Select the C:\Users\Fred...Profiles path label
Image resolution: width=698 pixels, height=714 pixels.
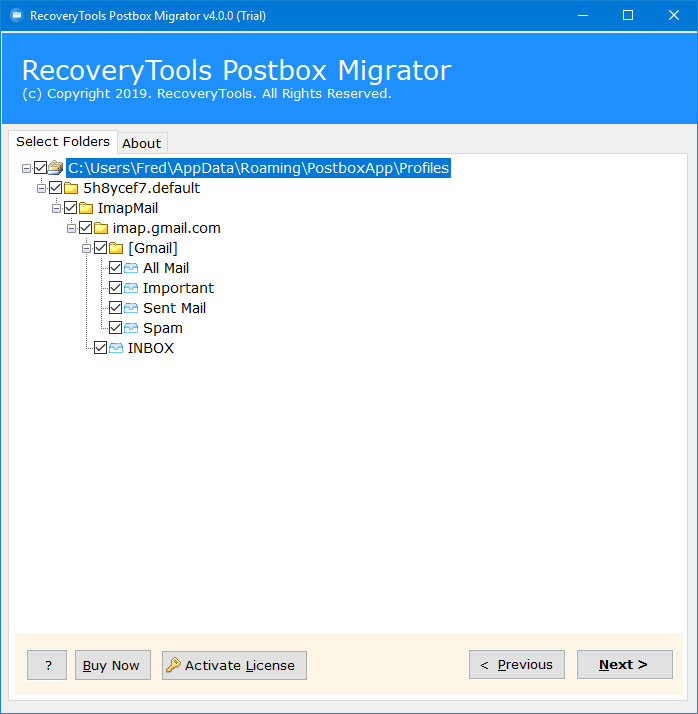pyautogui.click(x=259, y=168)
